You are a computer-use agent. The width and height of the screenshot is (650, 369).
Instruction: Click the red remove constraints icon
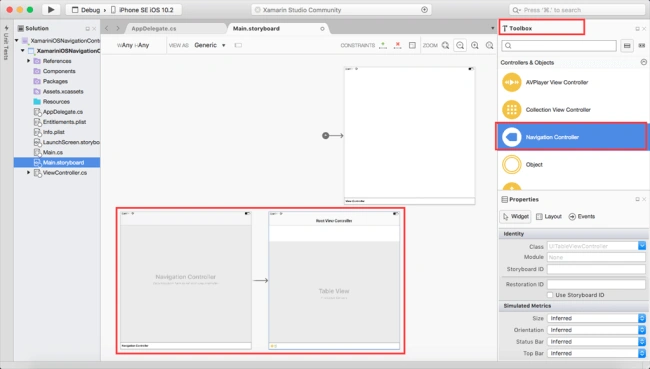(398, 45)
